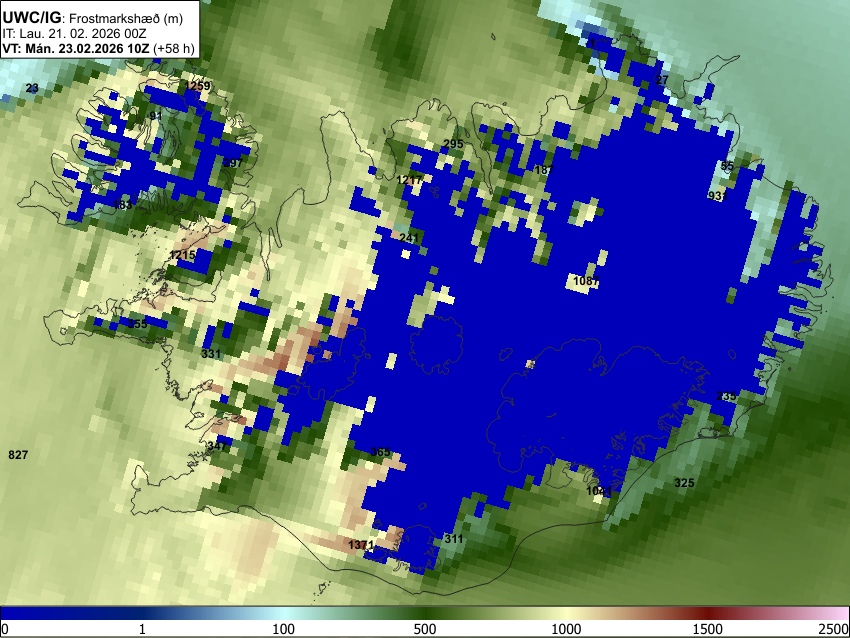Click the map value "55" in the east
Screen dimensions: 850x638
coord(727,166)
